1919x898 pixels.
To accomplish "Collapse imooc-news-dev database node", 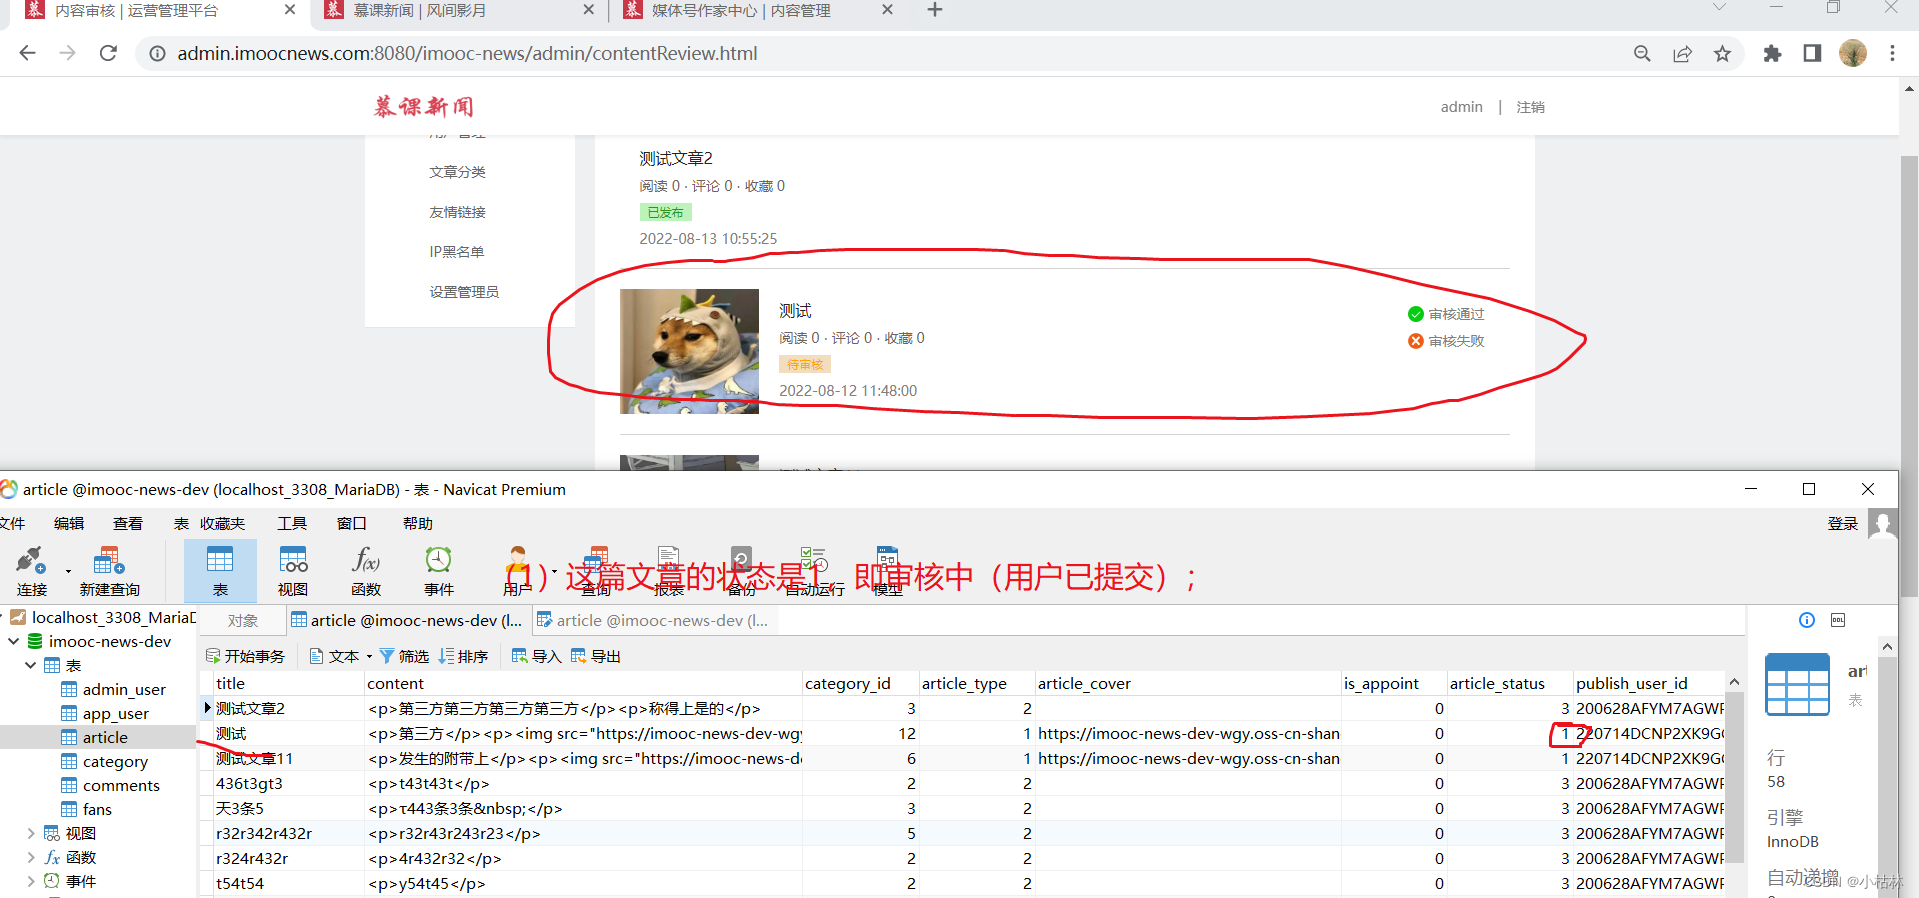I will 14,641.
